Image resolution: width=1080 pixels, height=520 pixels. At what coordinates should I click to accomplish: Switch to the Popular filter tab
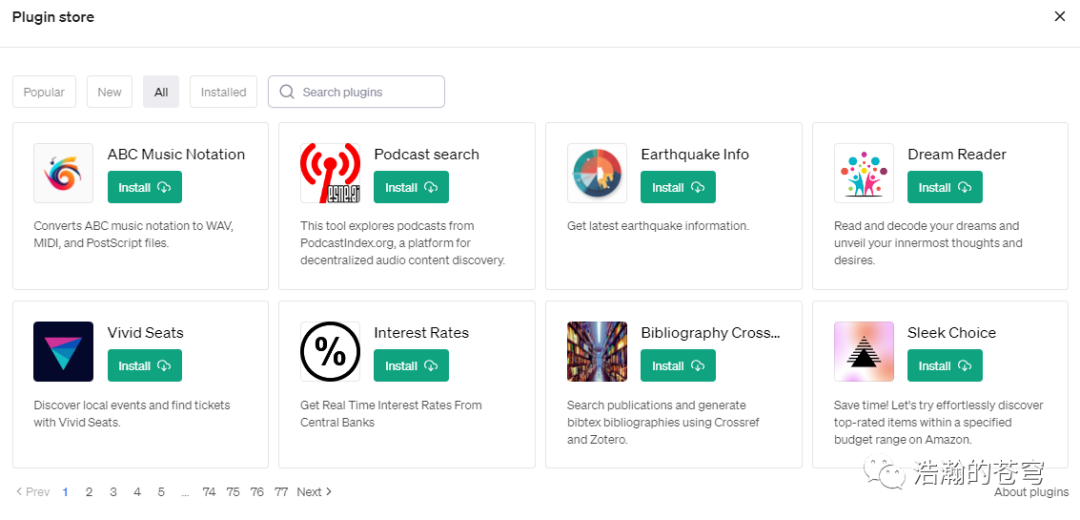[44, 92]
